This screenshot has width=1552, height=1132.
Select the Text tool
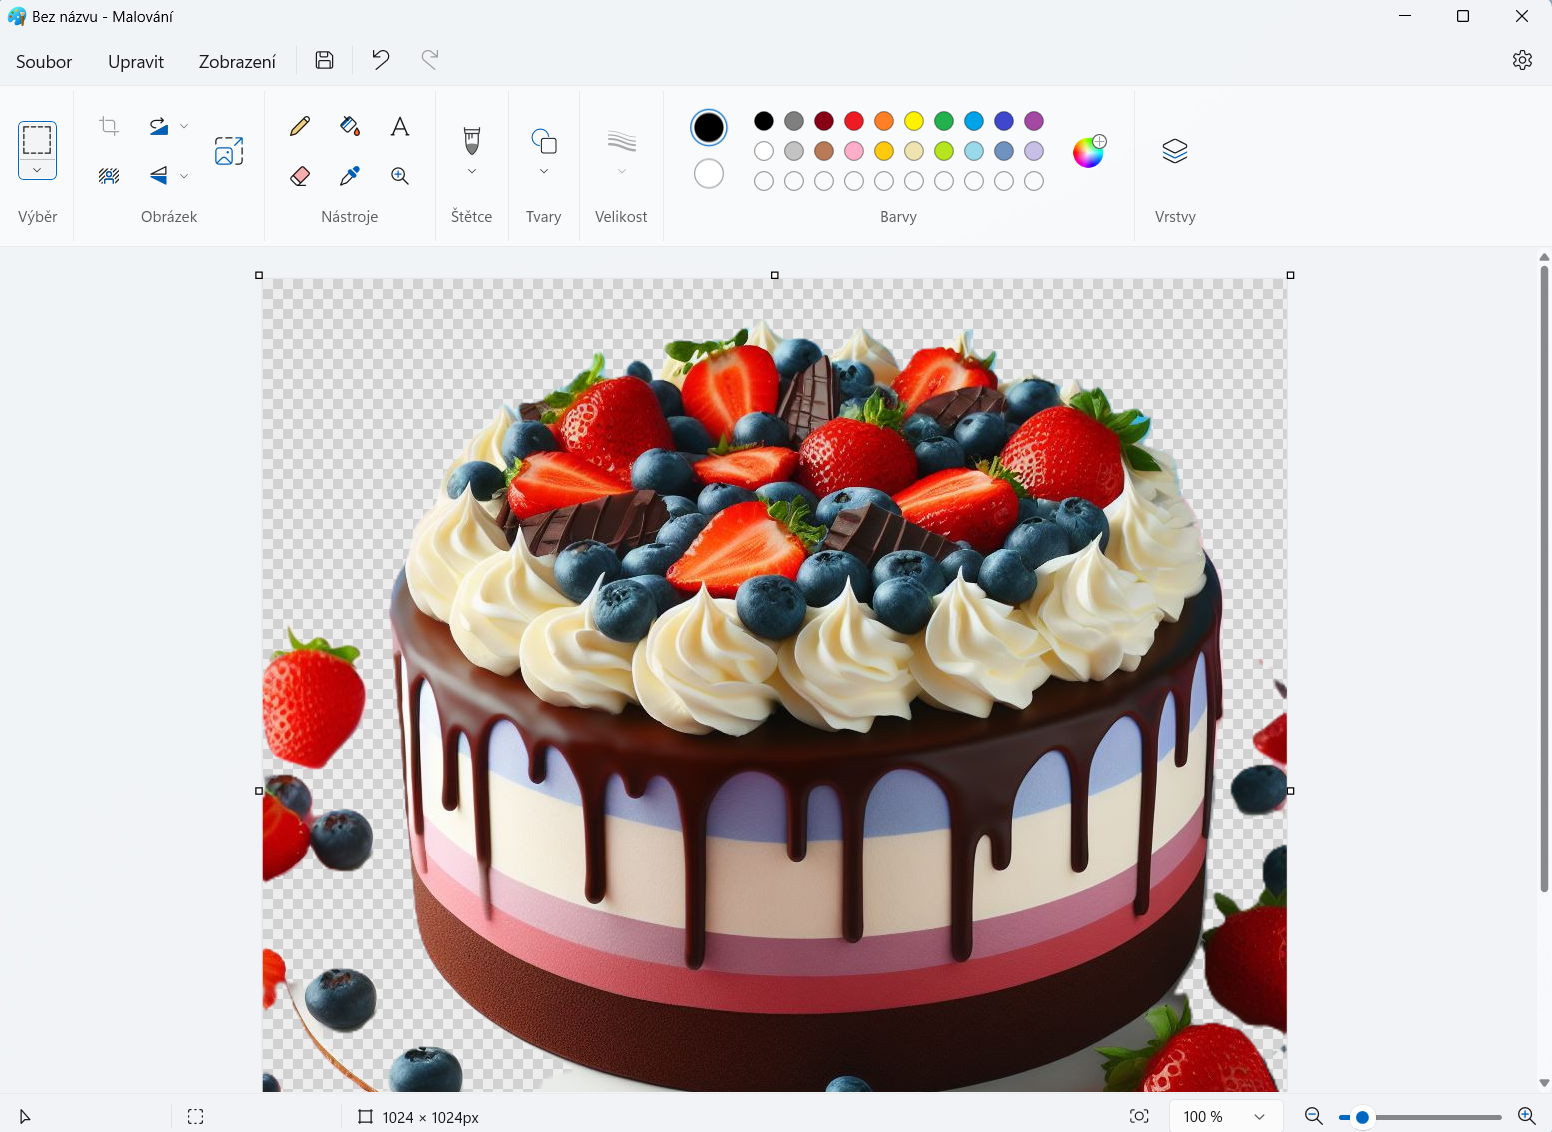point(400,126)
